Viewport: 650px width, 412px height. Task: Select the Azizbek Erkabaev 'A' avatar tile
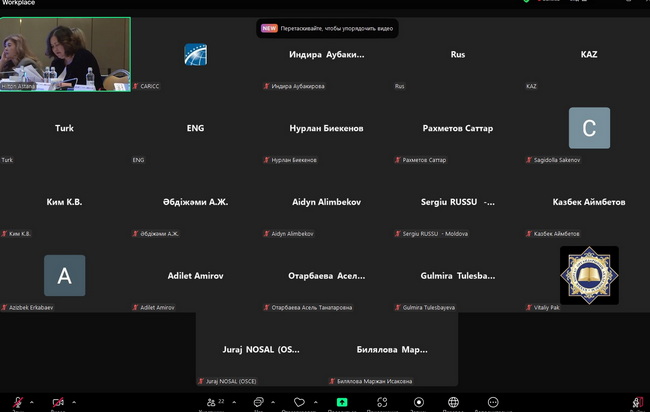click(65, 275)
